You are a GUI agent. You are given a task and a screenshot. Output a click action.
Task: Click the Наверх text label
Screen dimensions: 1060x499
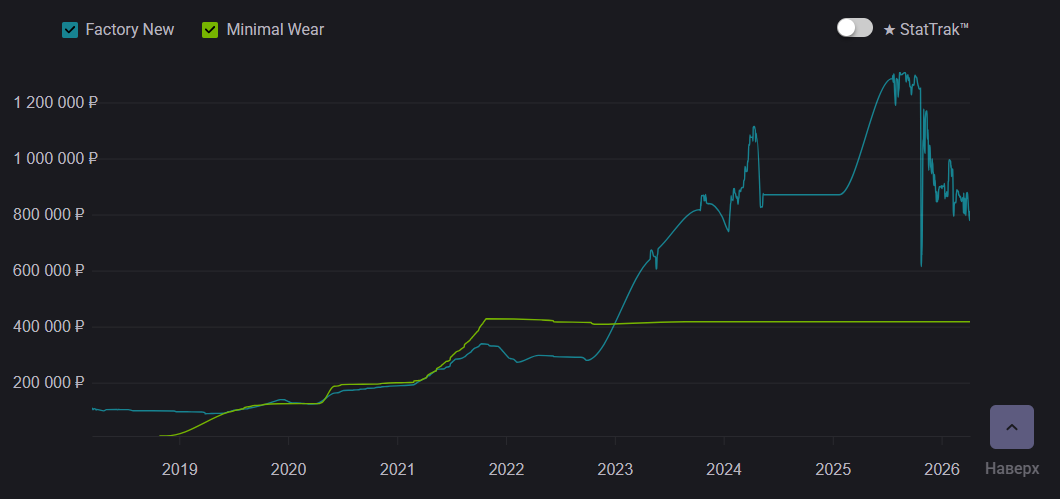point(1011,468)
